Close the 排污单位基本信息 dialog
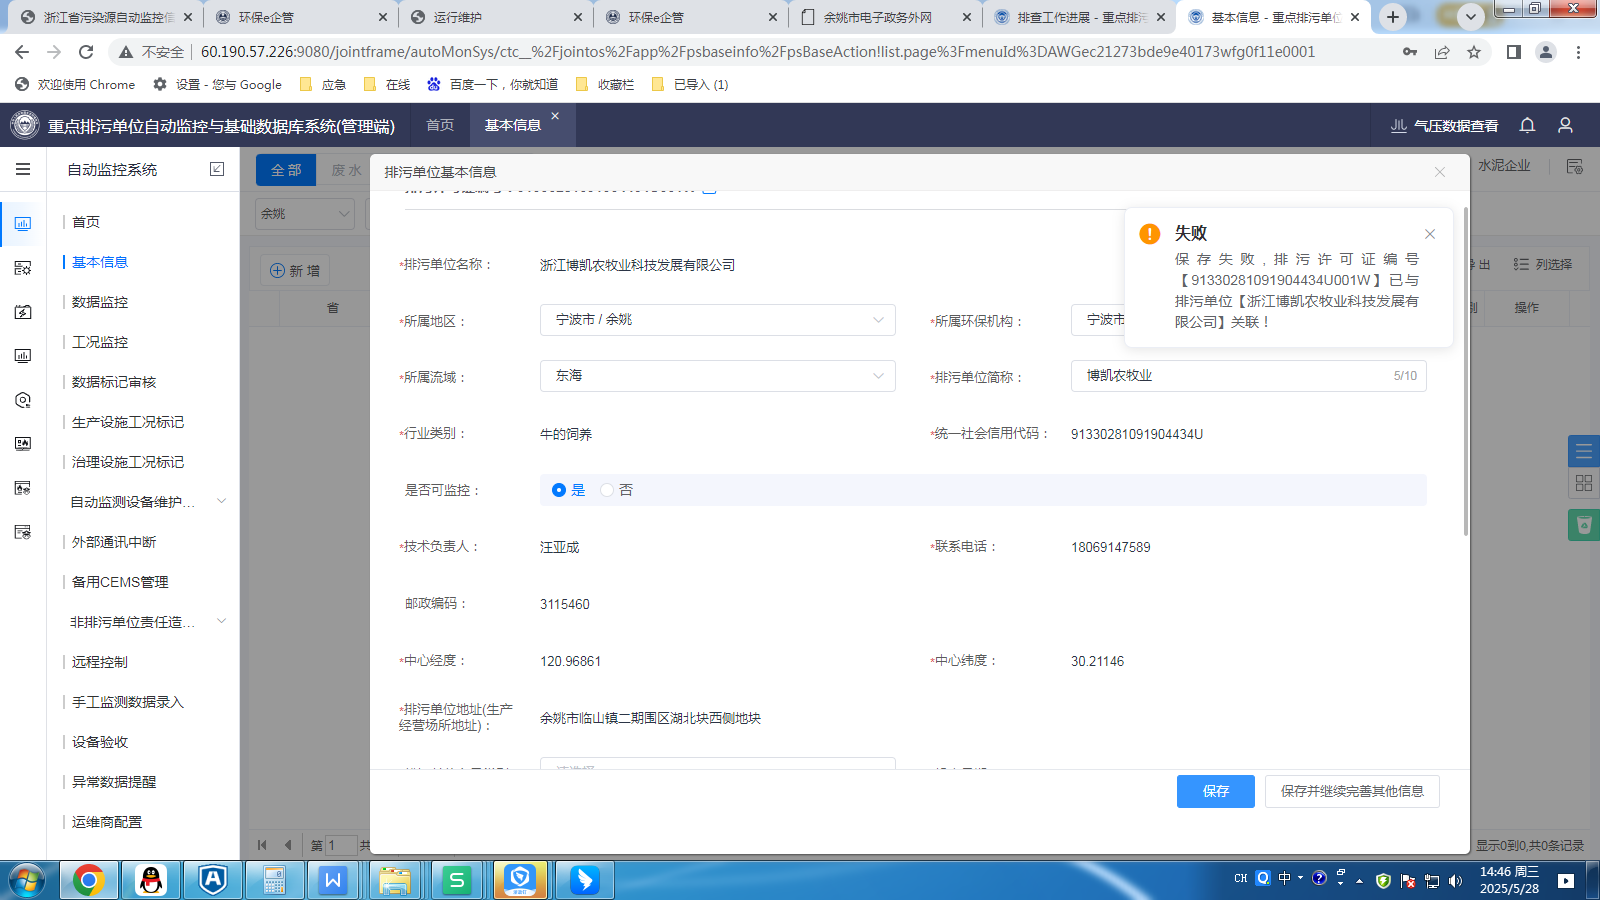 coord(1440,172)
